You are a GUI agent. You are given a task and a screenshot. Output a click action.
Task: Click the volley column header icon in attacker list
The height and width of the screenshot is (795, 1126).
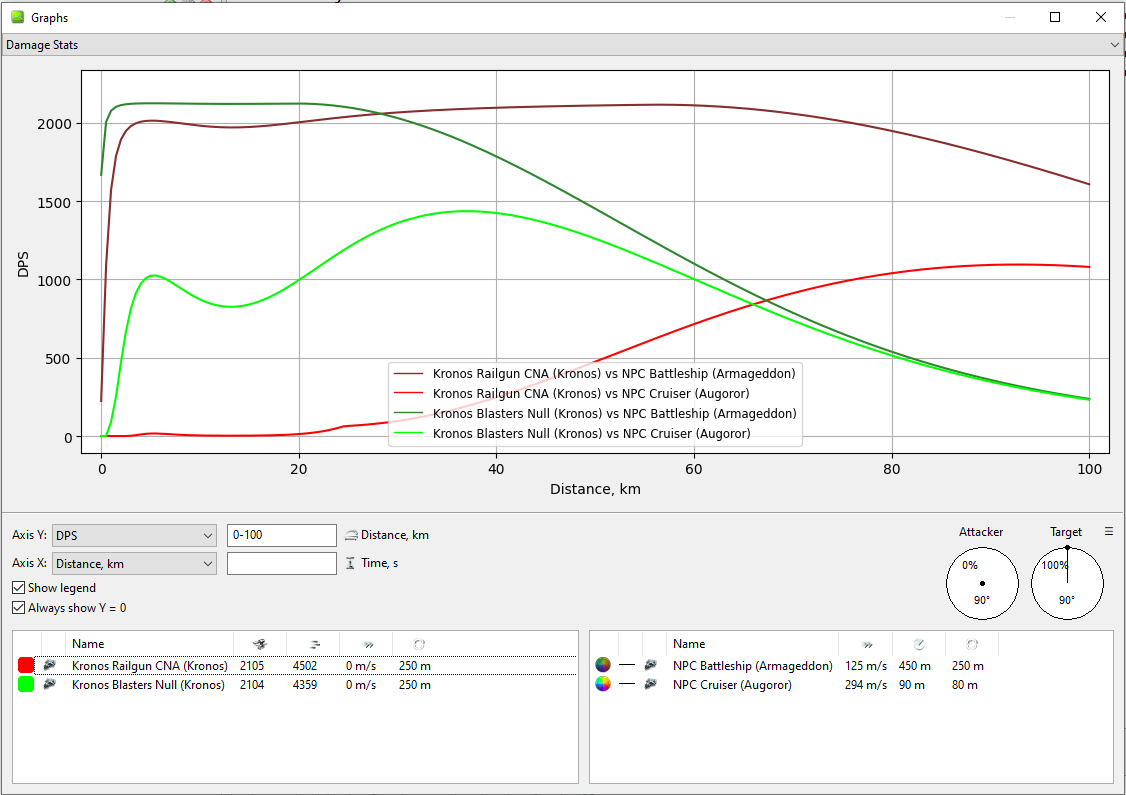point(313,644)
